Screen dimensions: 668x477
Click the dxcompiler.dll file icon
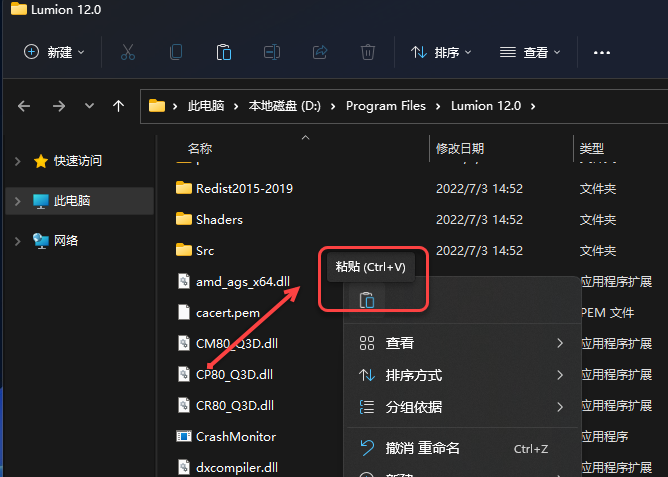coord(184,467)
